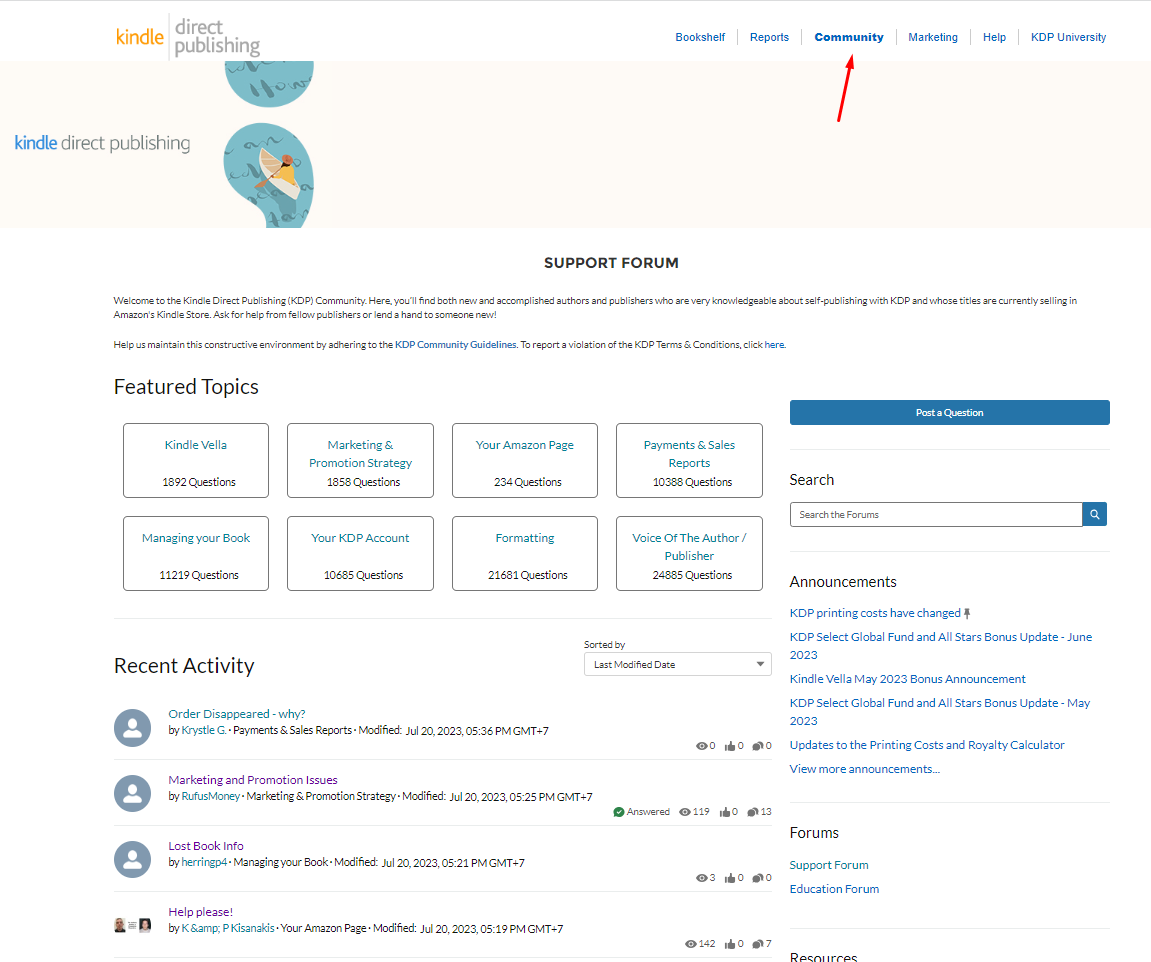This screenshot has height=962, width=1151.
Task: Open K & P Kisanakis author profile
Action: pyautogui.click(x=228, y=929)
